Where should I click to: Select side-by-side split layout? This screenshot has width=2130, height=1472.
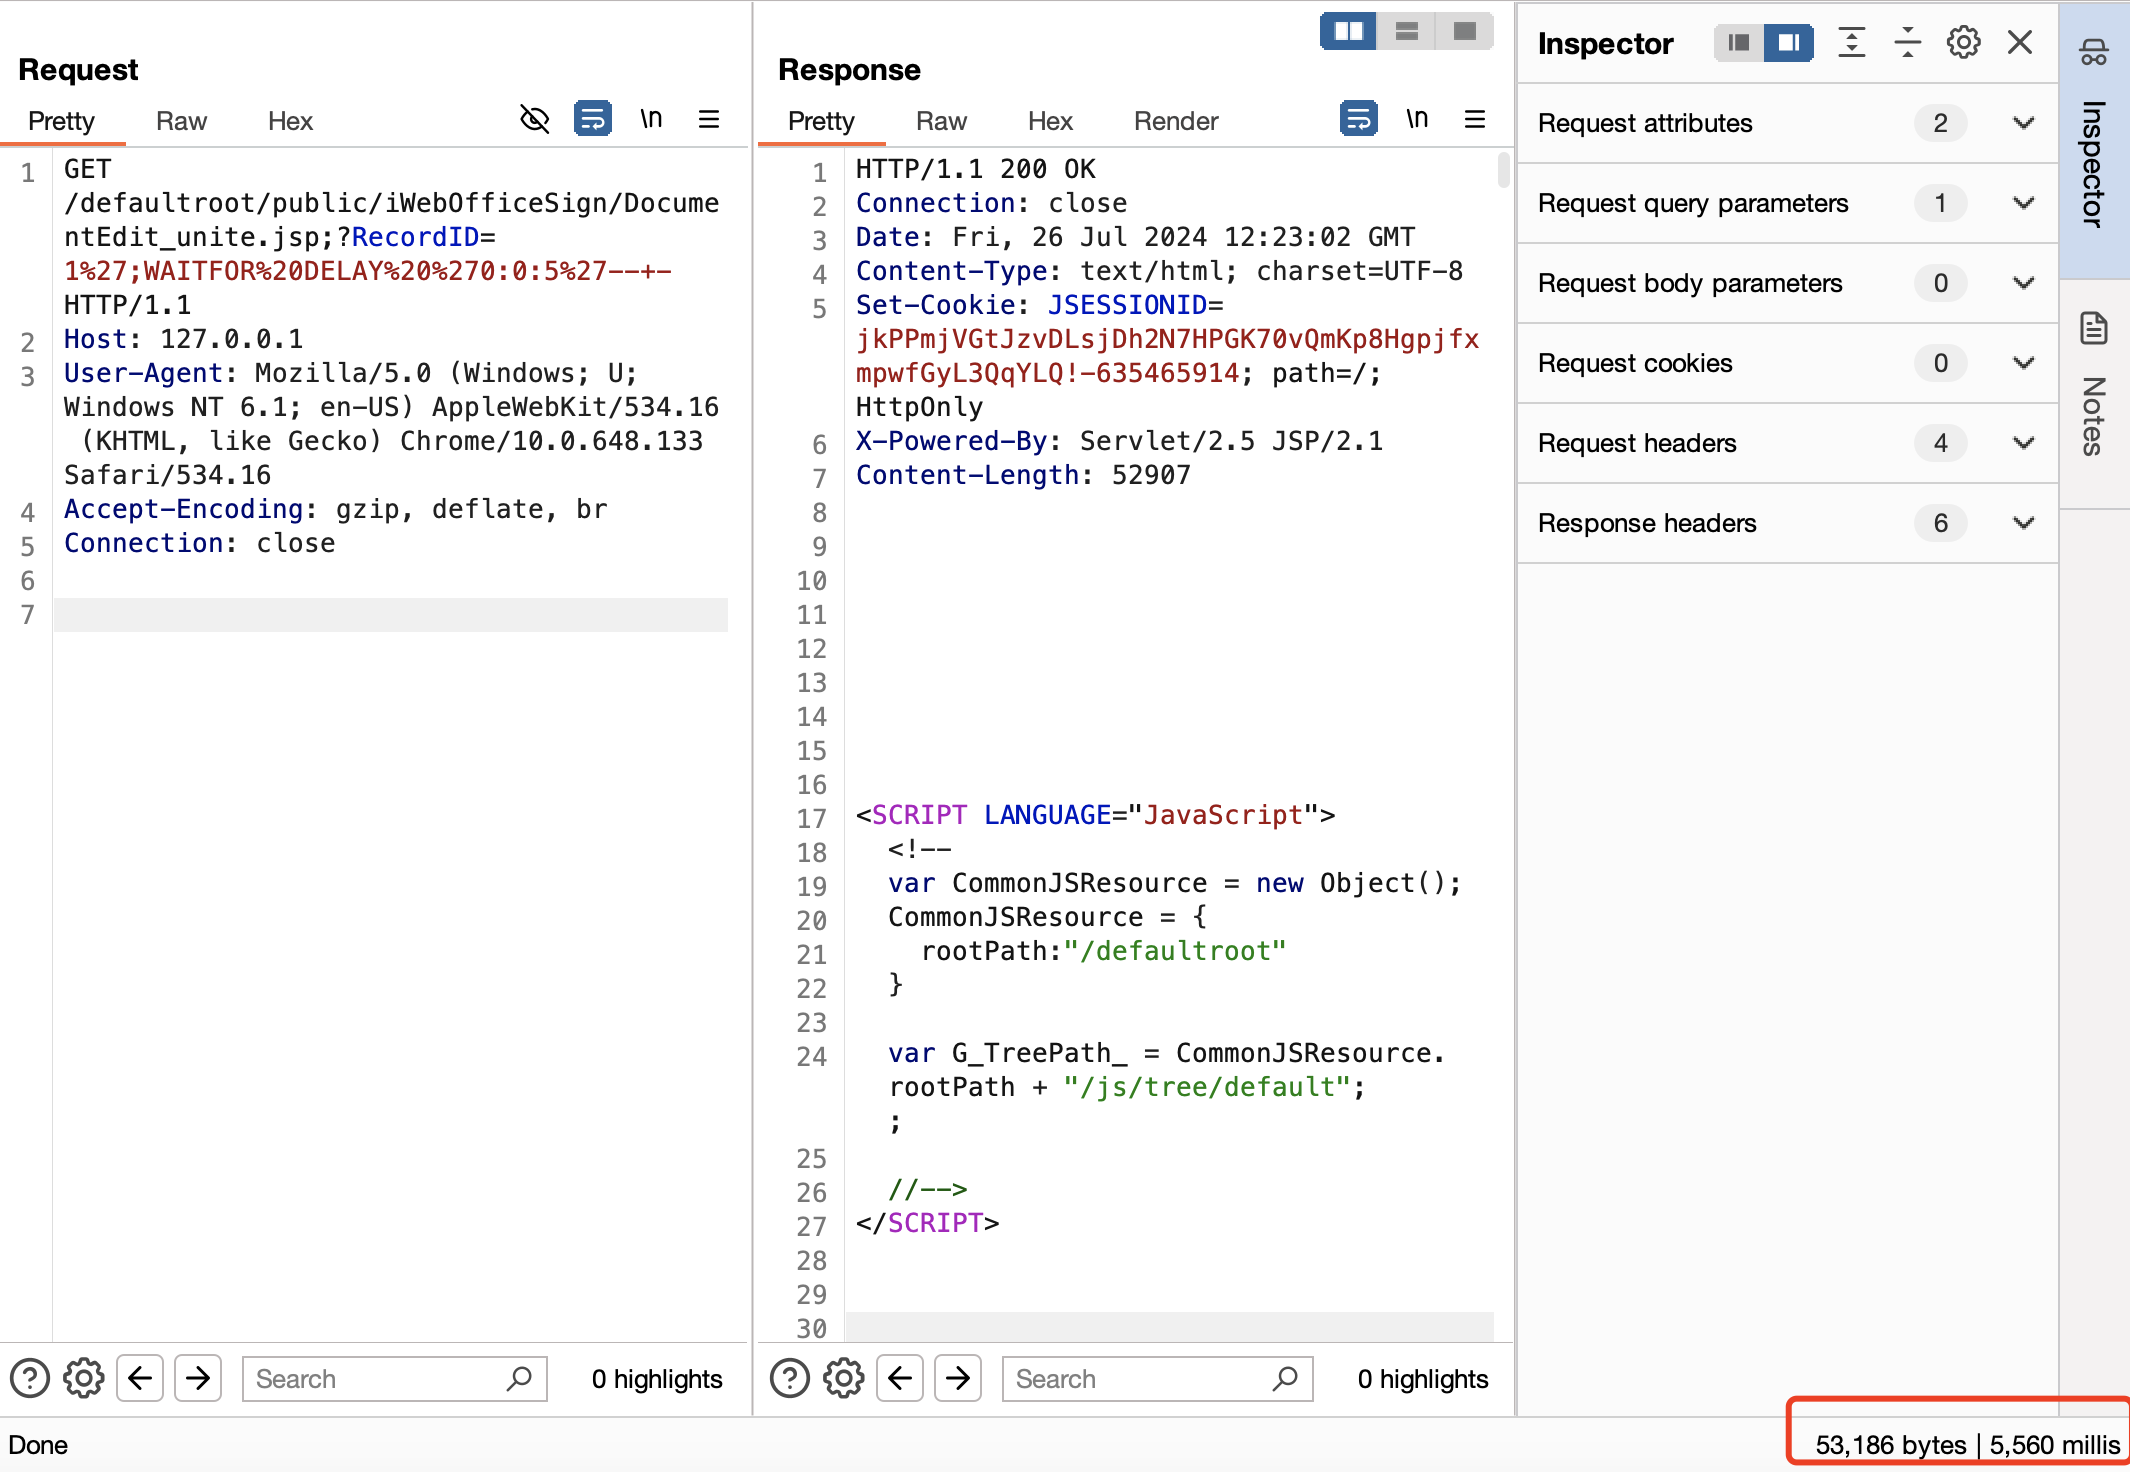(x=1348, y=31)
